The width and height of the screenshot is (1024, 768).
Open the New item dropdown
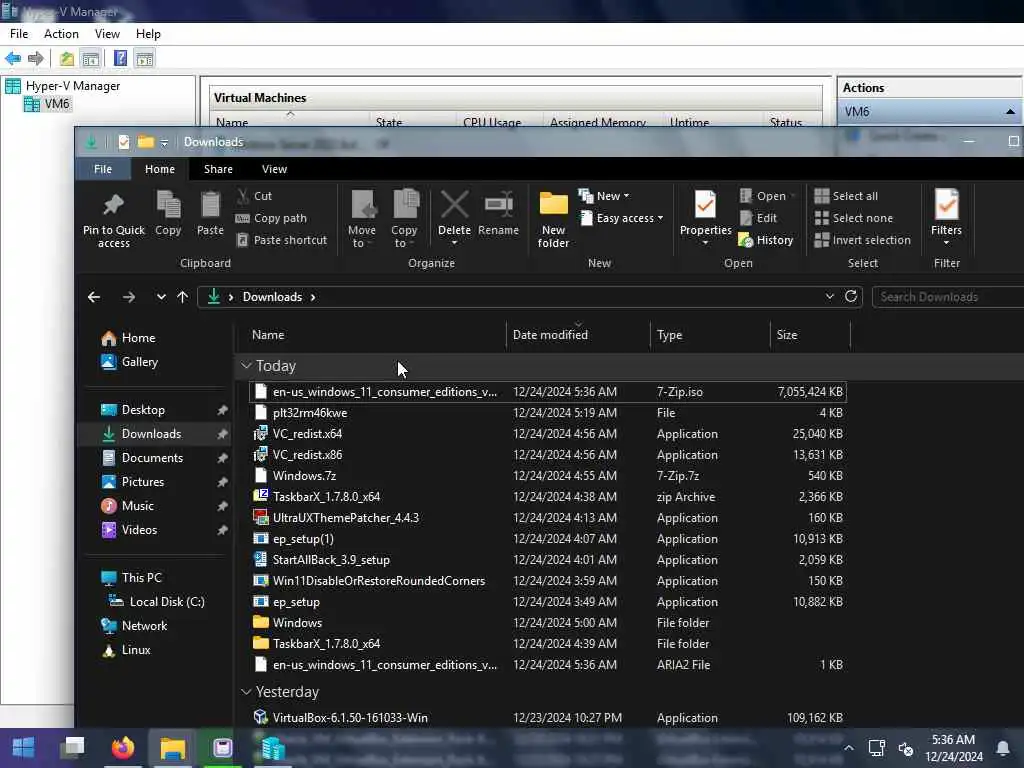coord(604,196)
